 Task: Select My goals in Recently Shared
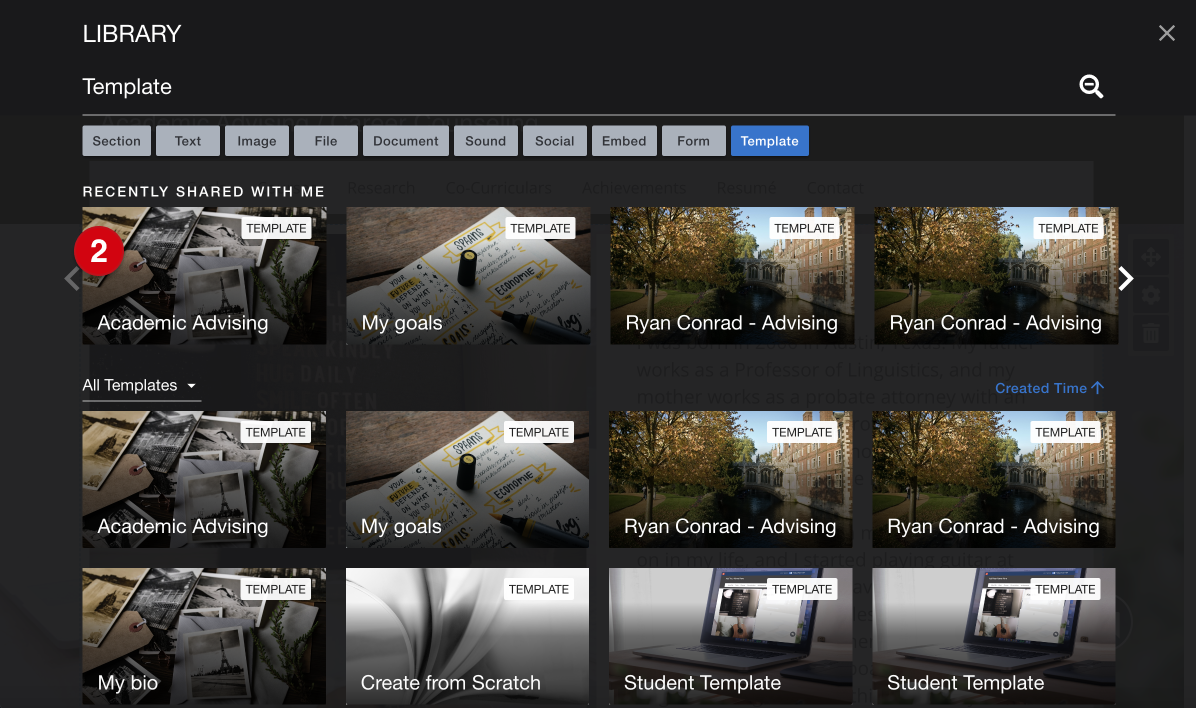468,276
